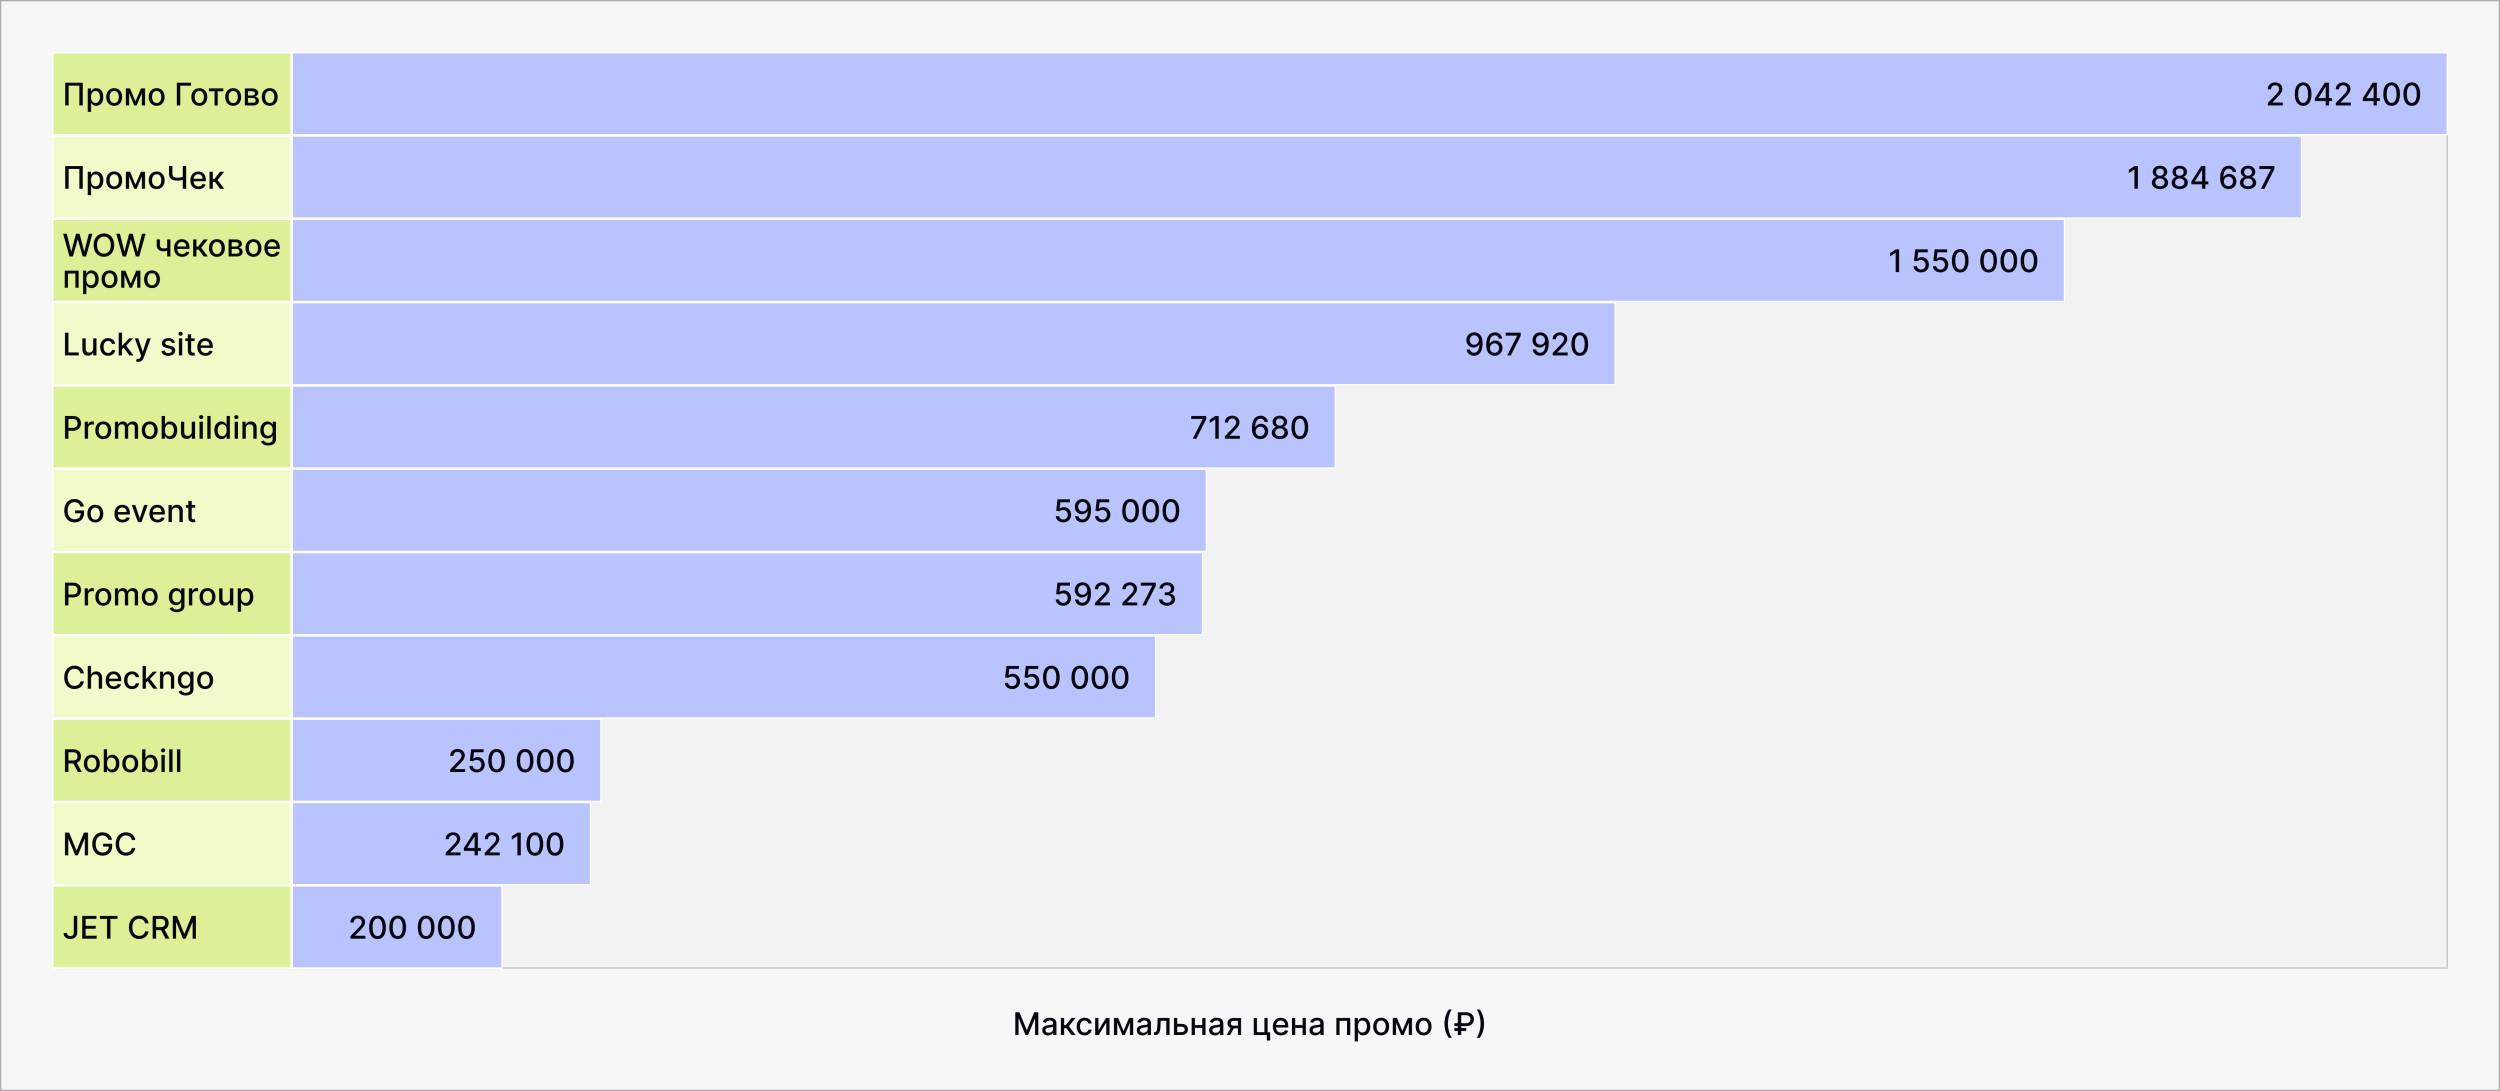Select the Go event label
This screenshot has height=1091, width=2500.
pos(171,511)
